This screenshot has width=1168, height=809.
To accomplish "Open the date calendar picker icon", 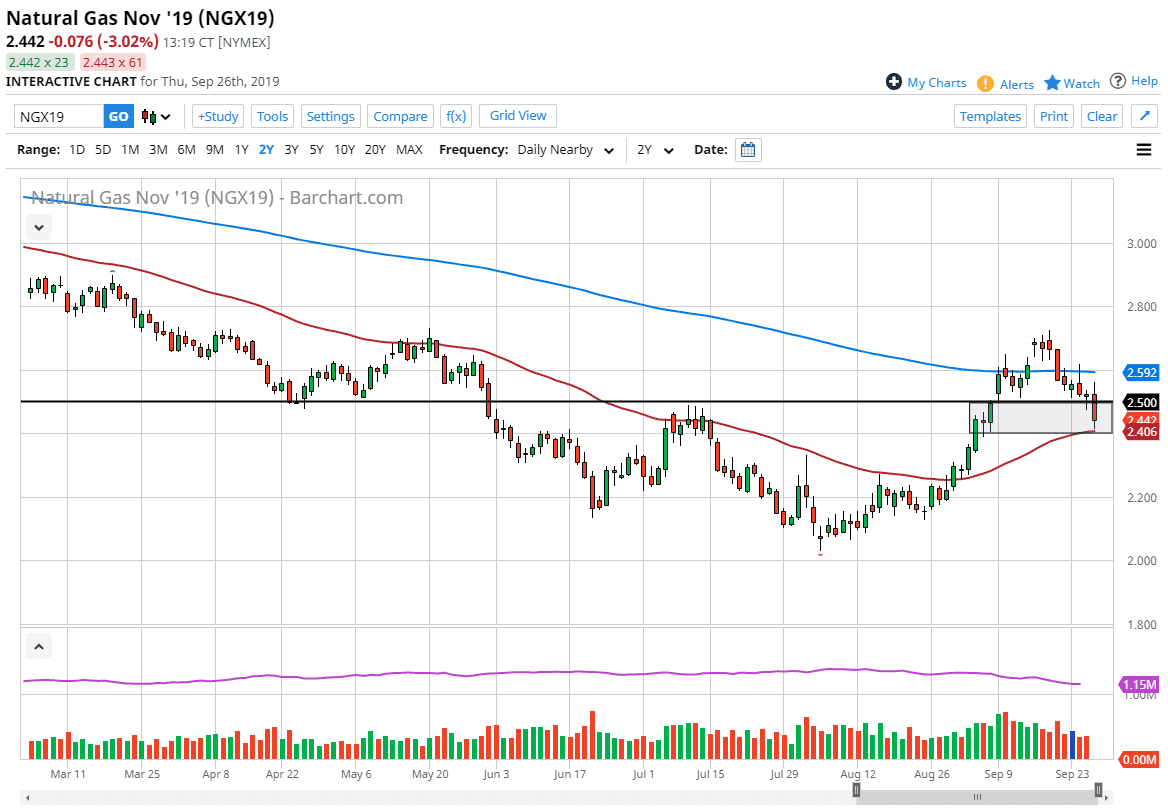I will (748, 150).
